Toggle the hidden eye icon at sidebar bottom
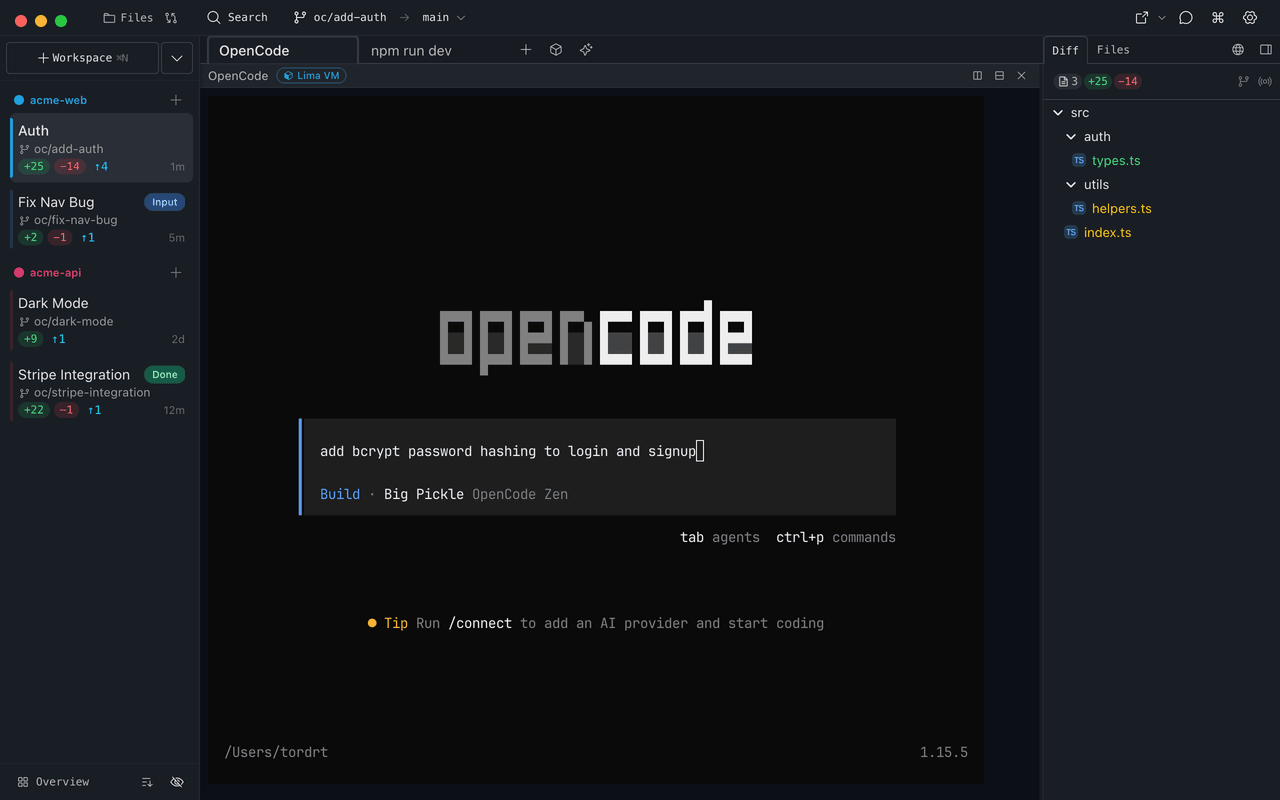Viewport: 1280px width, 800px height. (x=177, y=782)
